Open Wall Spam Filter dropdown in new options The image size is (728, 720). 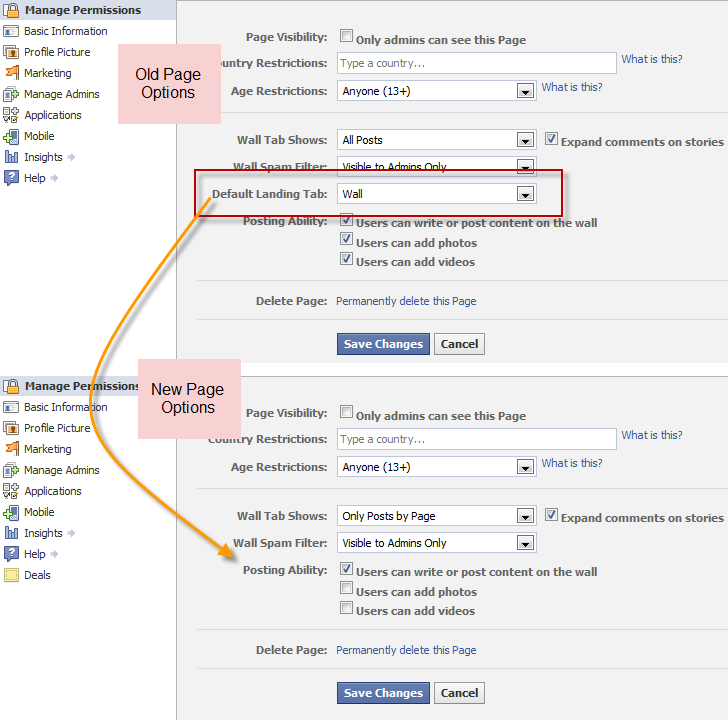[436, 543]
